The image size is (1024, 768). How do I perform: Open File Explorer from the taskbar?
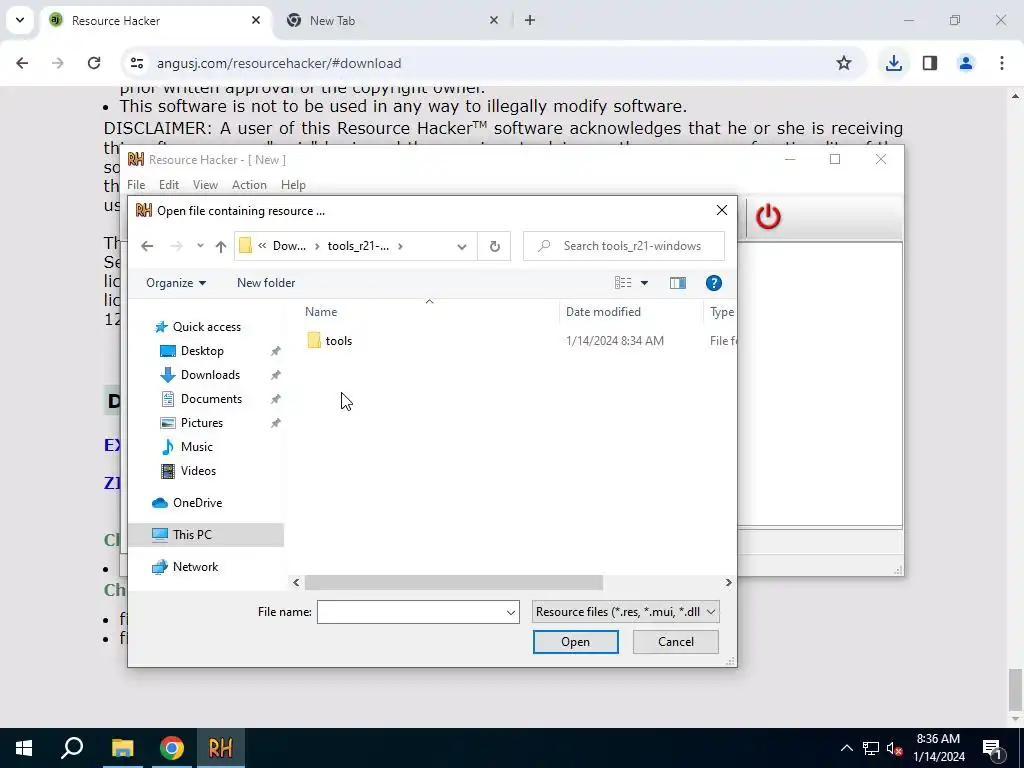click(122, 748)
